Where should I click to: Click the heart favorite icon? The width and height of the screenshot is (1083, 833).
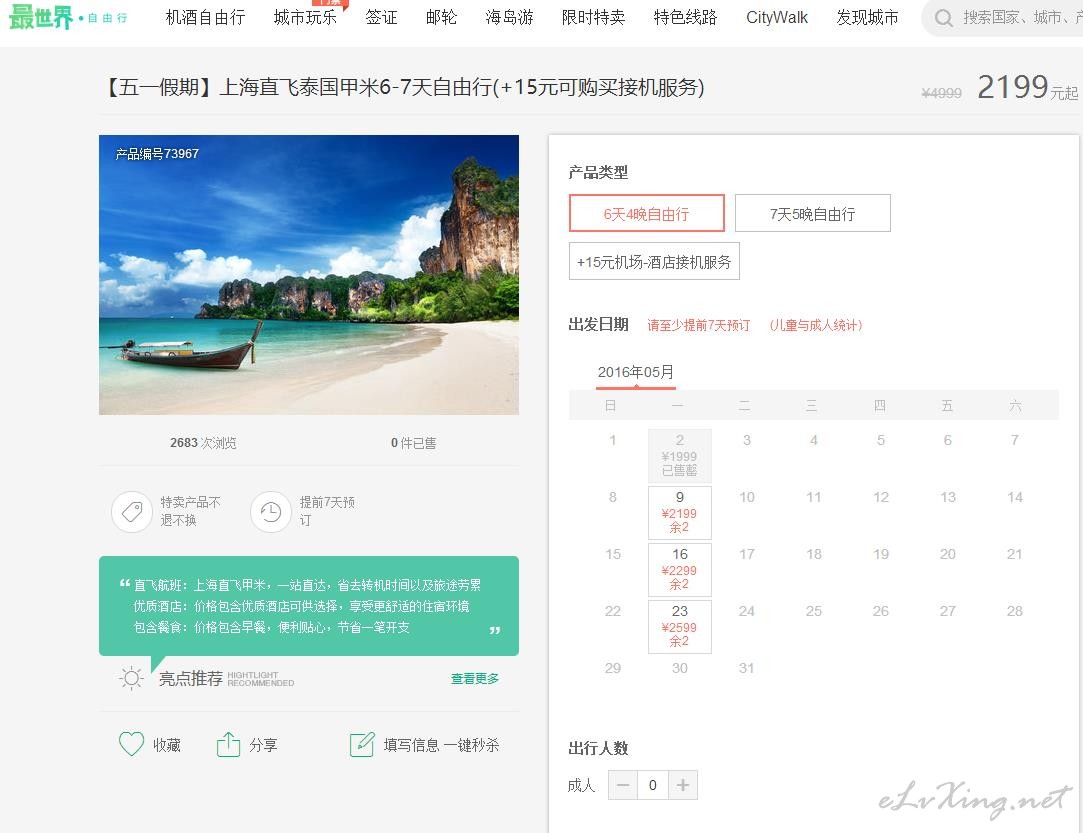pyautogui.click(x=131, y=744)
